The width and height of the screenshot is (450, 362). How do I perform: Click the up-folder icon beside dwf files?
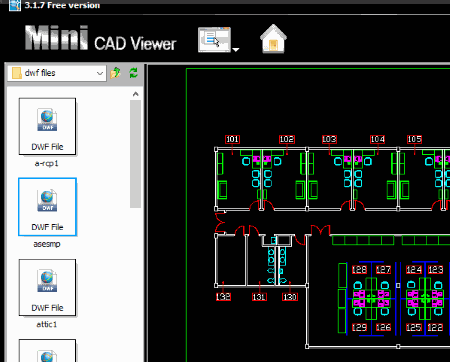pyautogui.click(x=115, y=73)
